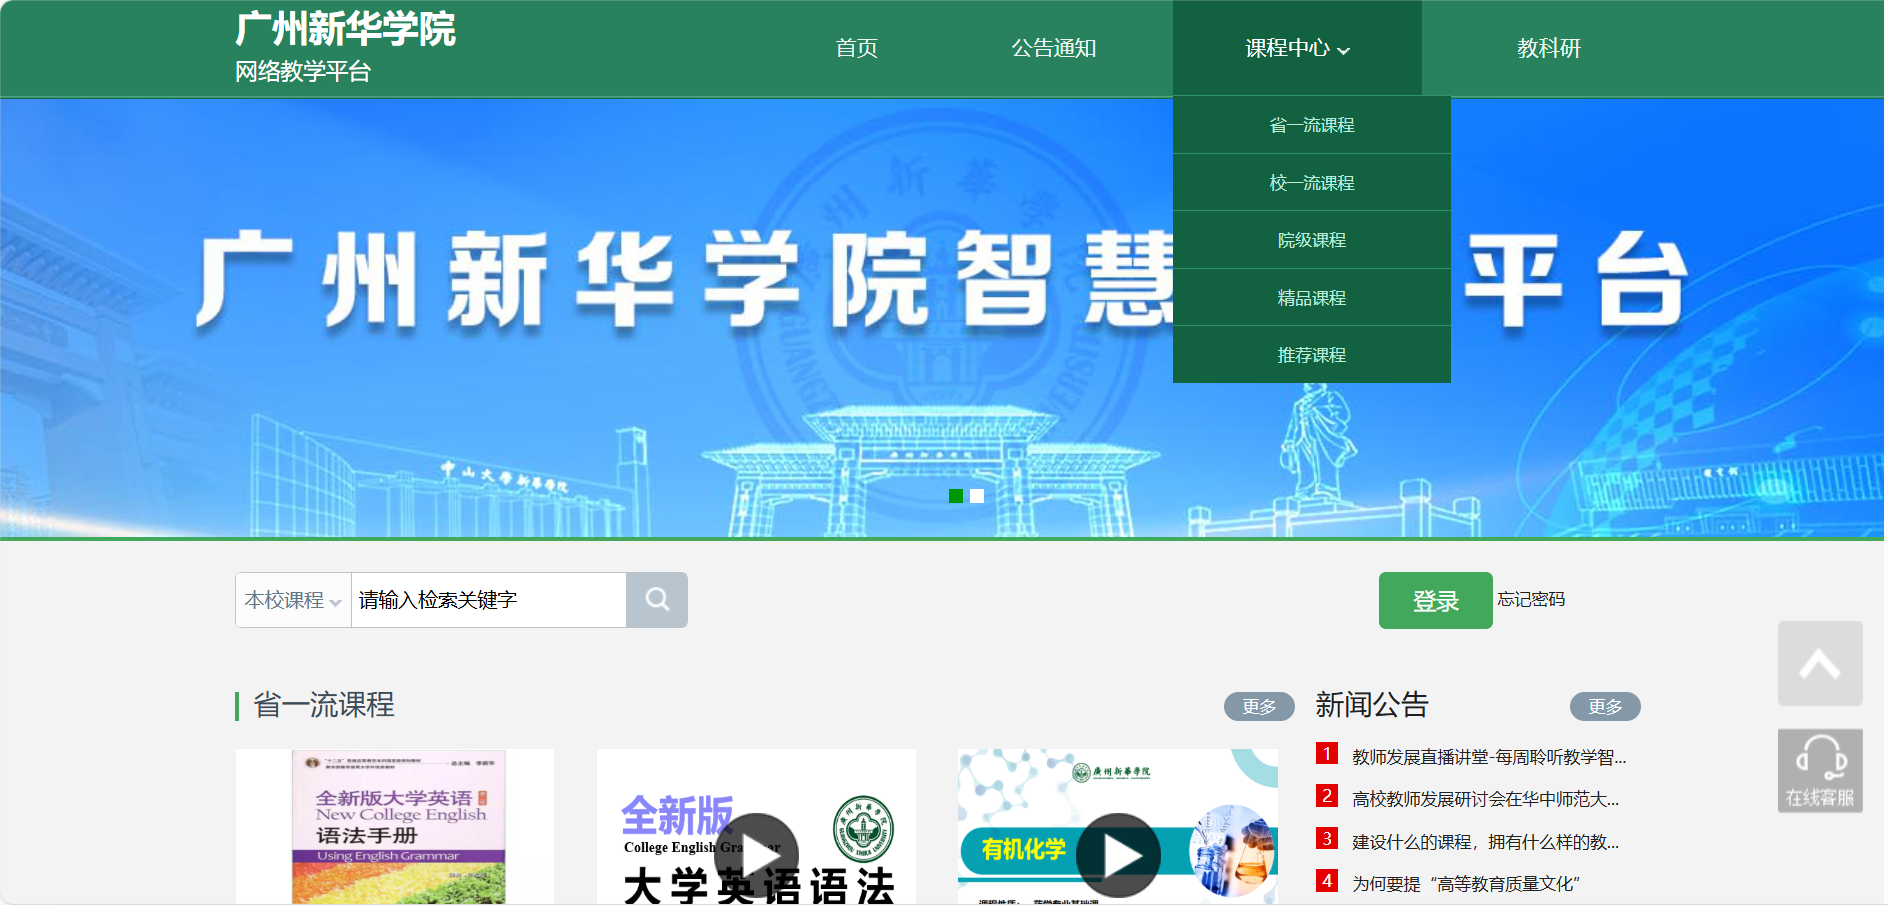Select the green first banner slide dot
The height and width of the screenshot is (905, 1888).
point(956,496)
